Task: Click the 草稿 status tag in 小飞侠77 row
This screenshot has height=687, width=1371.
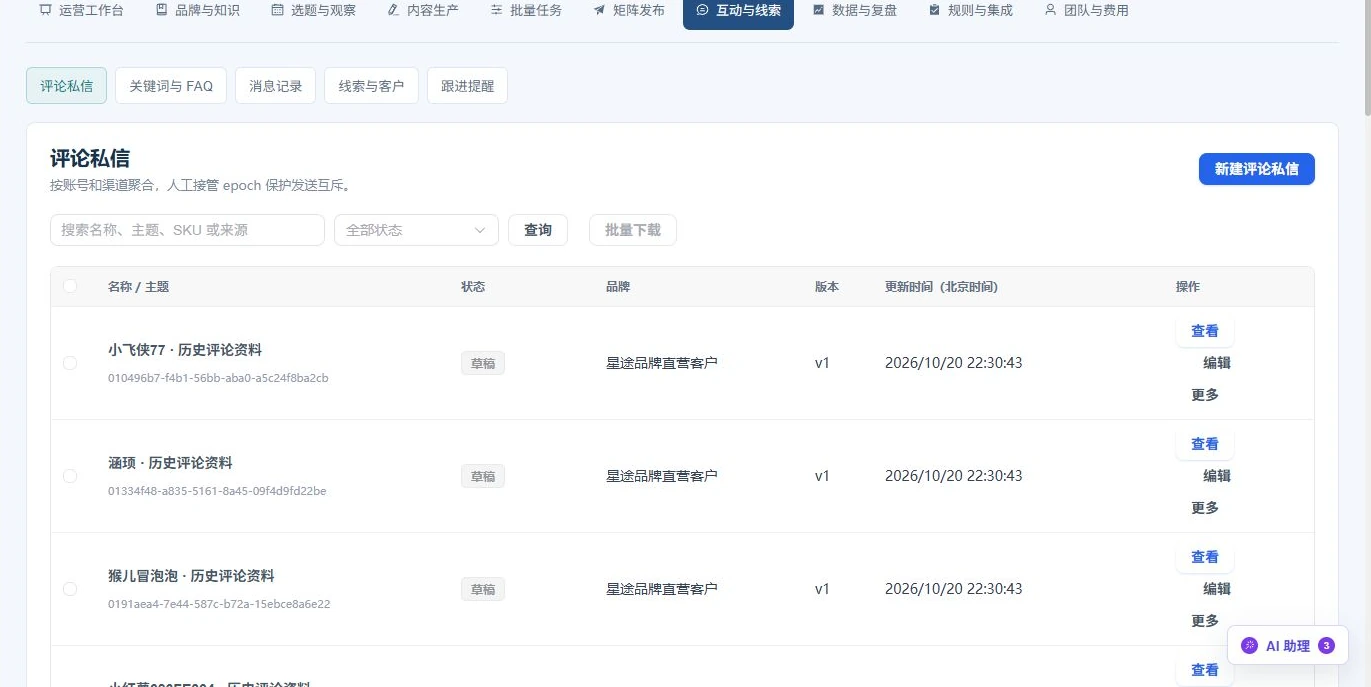Action: [483, 363]
